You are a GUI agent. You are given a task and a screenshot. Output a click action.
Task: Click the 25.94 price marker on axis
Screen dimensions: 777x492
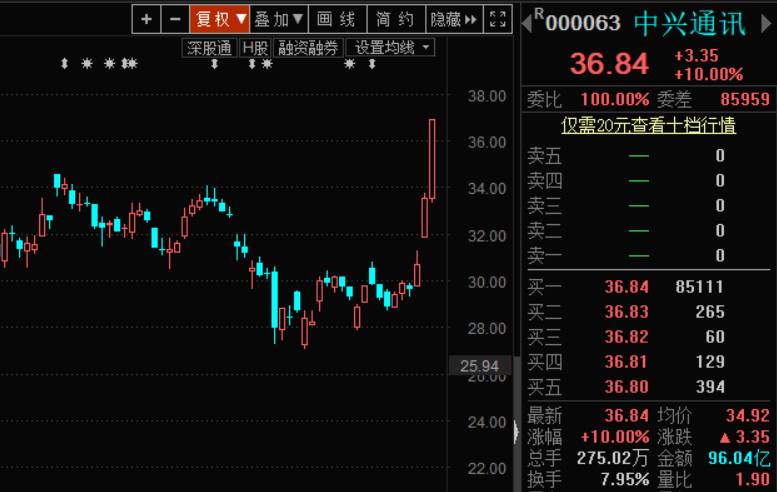pos(479,366)
